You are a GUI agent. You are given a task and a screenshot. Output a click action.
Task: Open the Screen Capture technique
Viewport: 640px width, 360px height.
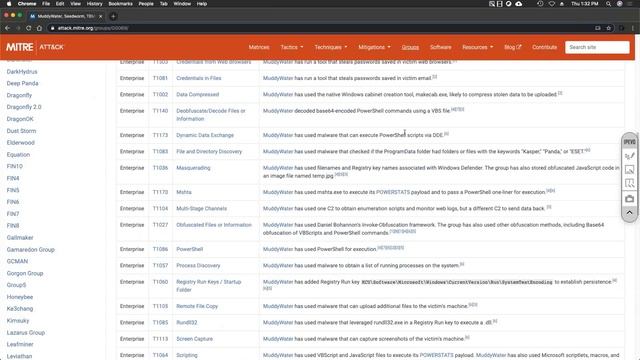click(194, 339)
